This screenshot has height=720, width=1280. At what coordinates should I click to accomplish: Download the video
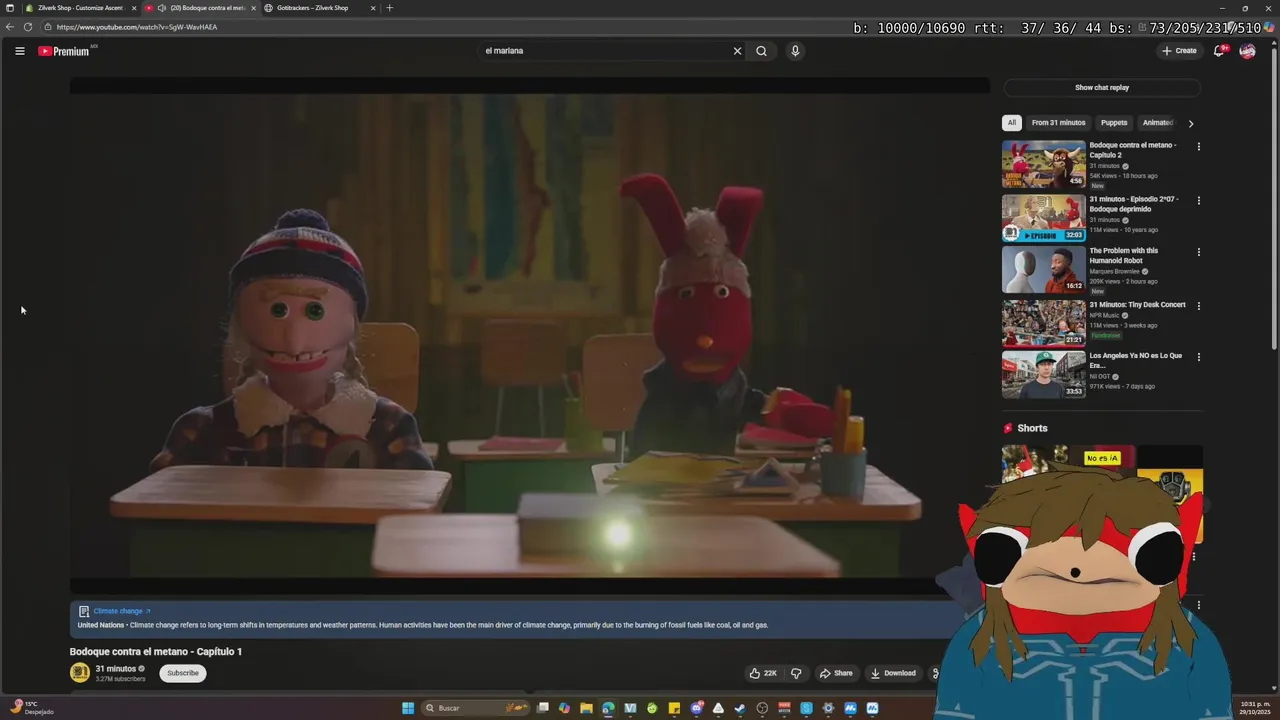[x=893, y=673]
